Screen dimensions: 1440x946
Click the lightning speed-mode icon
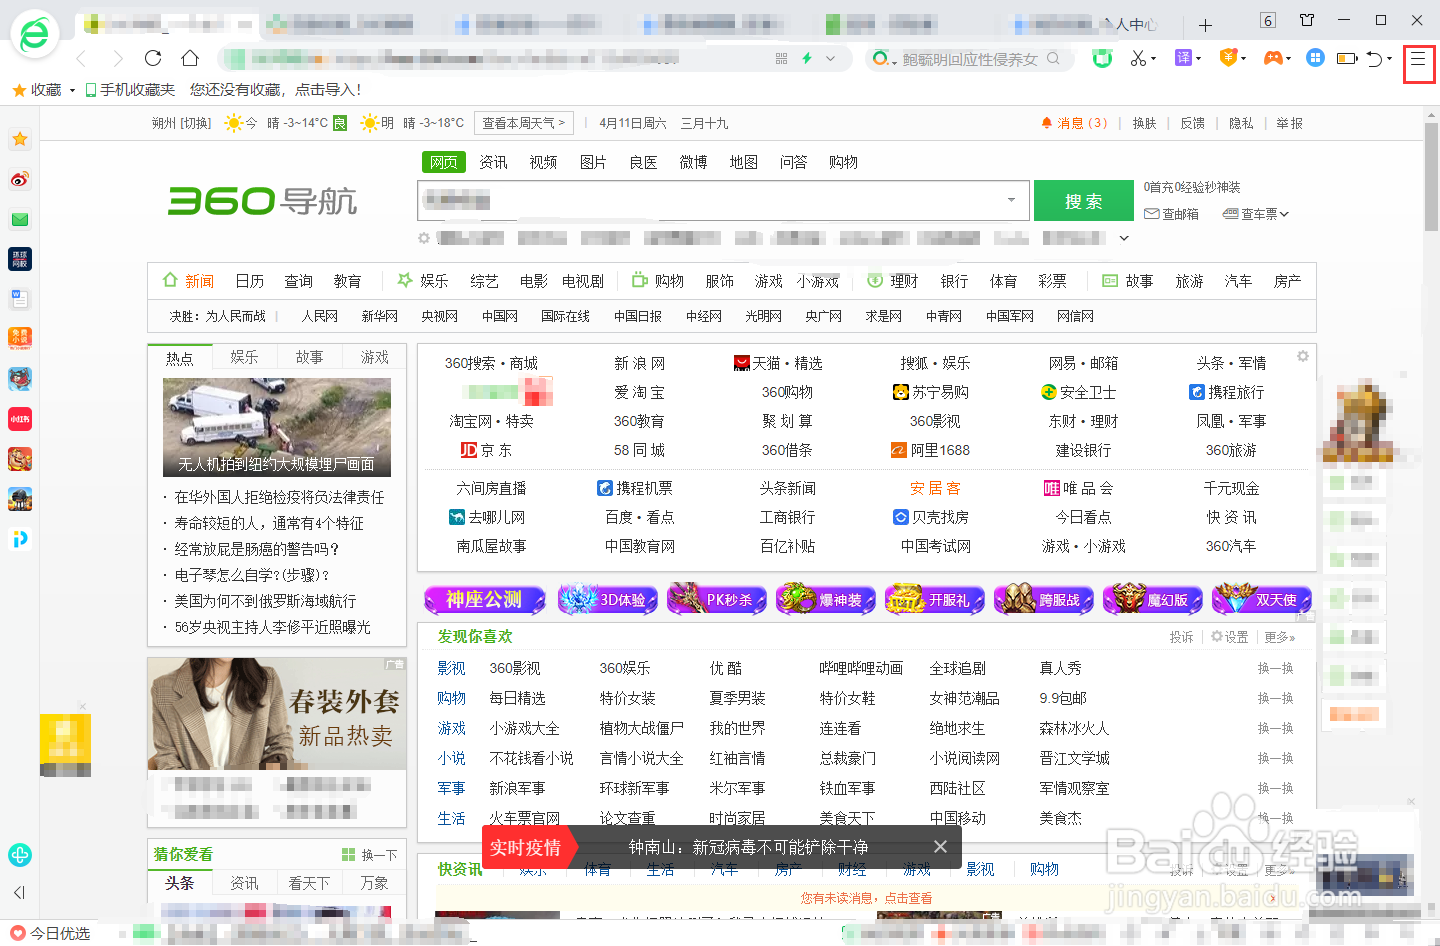click(x=807, y=58)
